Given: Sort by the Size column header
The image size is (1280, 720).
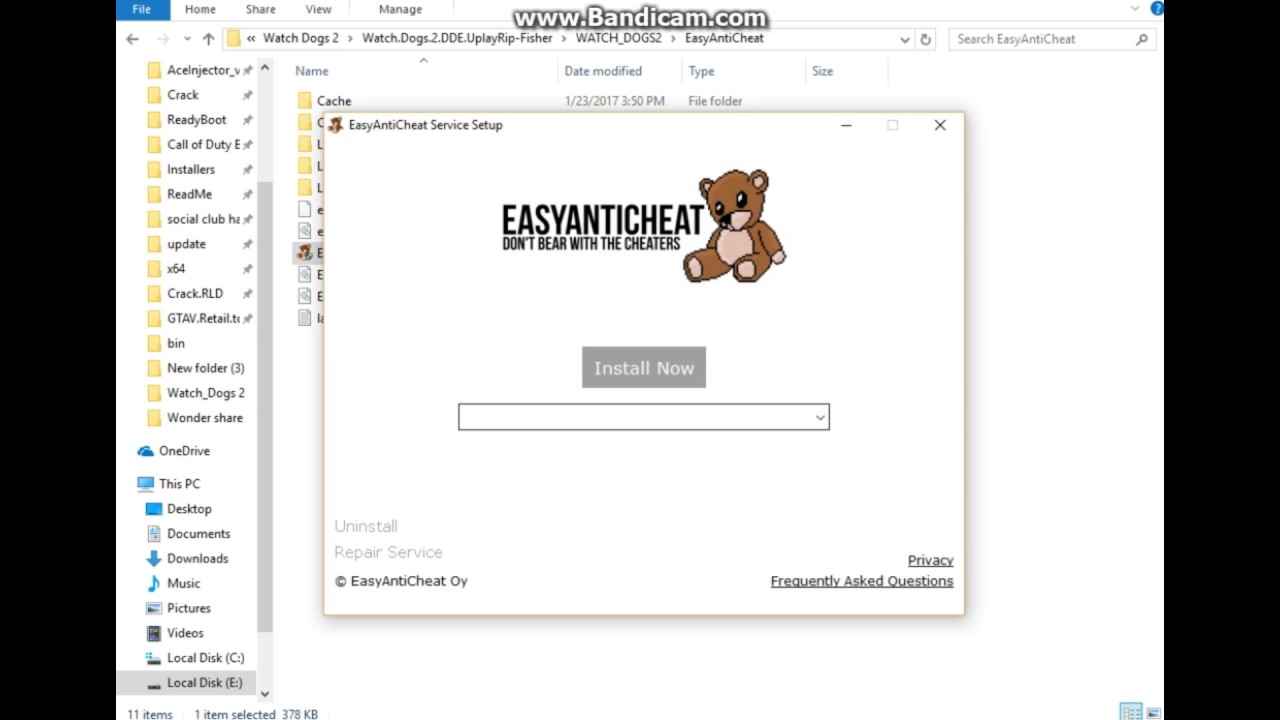Looking at the screenshot, I should pos(823,71).
